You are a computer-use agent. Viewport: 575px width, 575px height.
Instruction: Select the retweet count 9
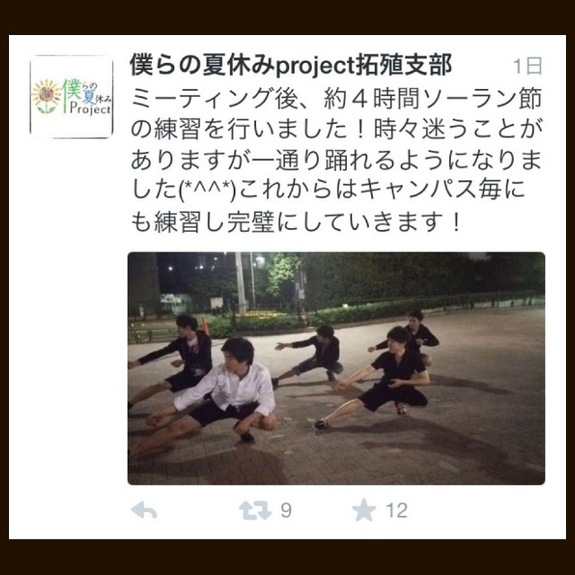[x=286, y=510]
